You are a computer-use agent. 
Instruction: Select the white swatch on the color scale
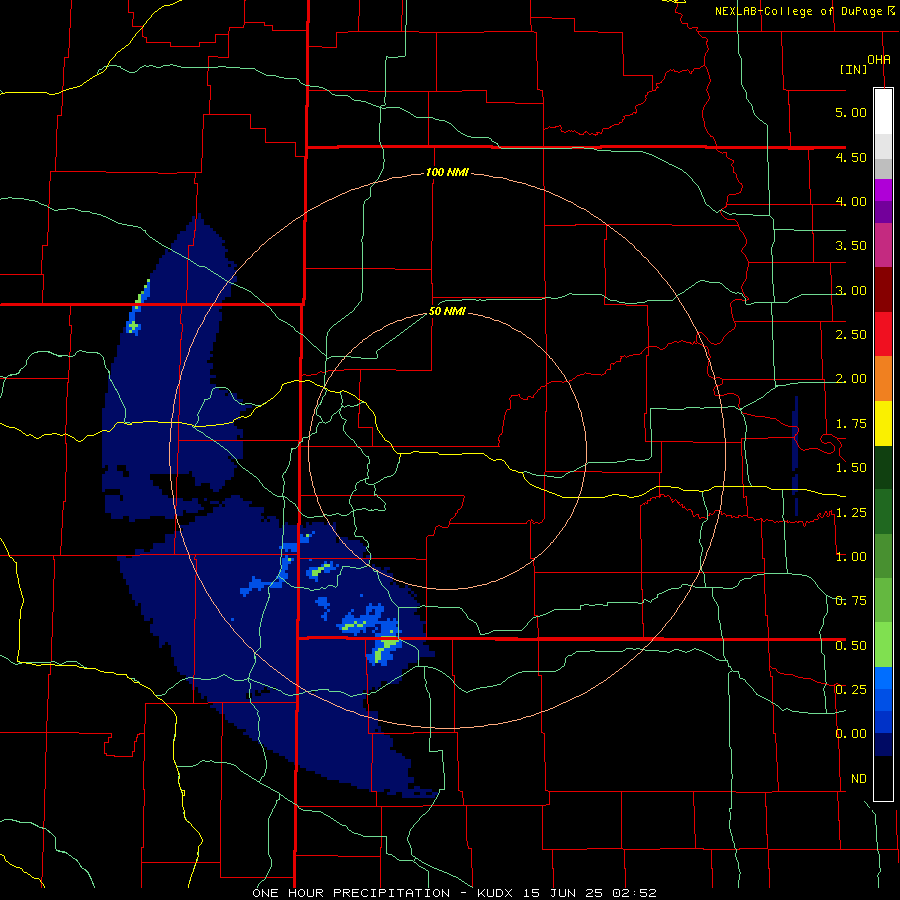pos(883,111)
